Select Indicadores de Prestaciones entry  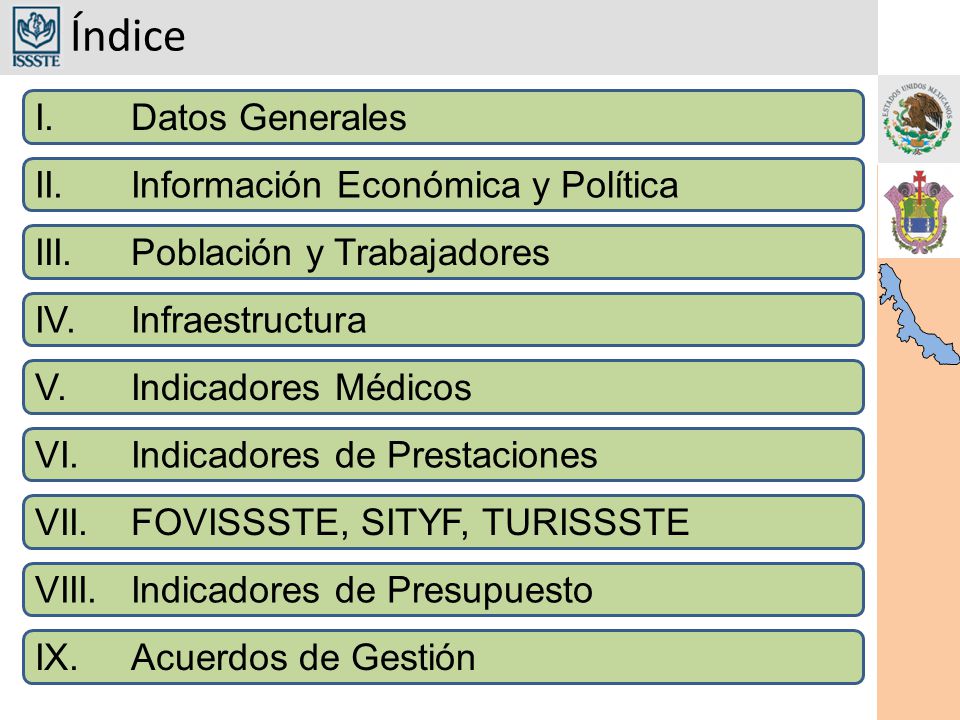click(x=443, y=454)
